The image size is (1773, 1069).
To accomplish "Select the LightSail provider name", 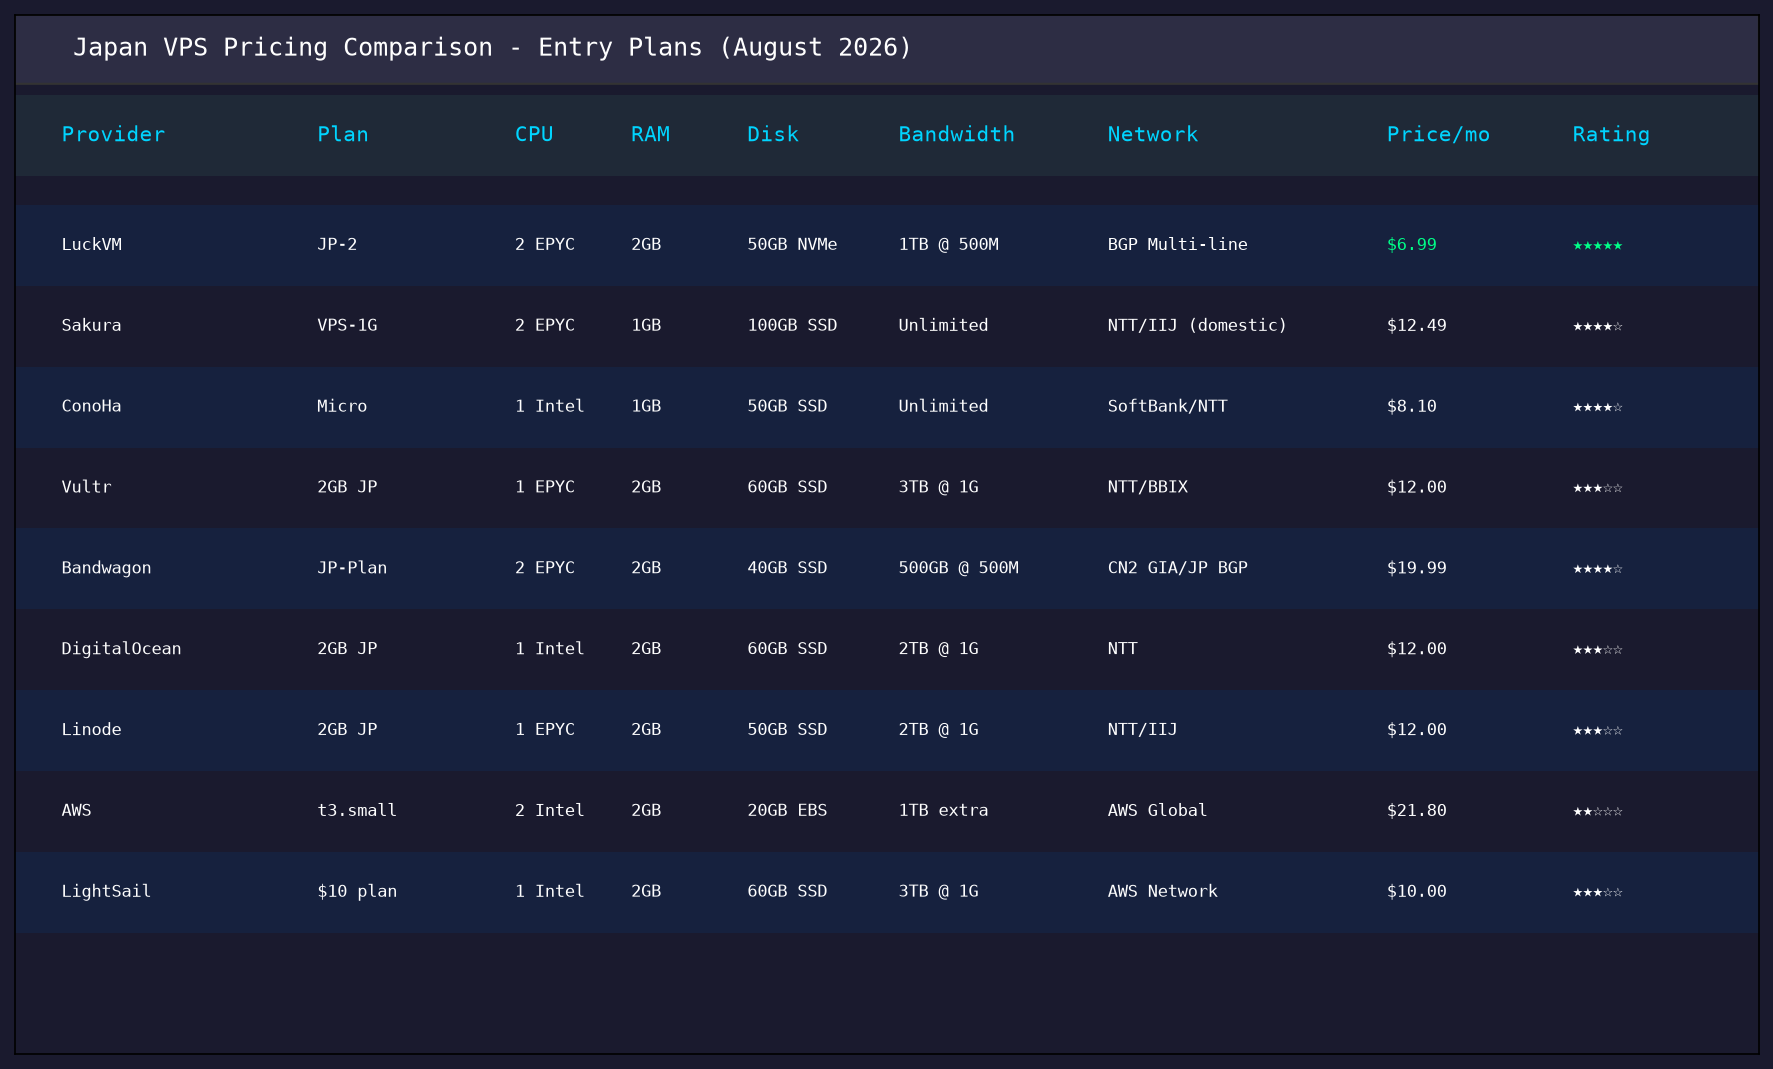I will 107,892.
